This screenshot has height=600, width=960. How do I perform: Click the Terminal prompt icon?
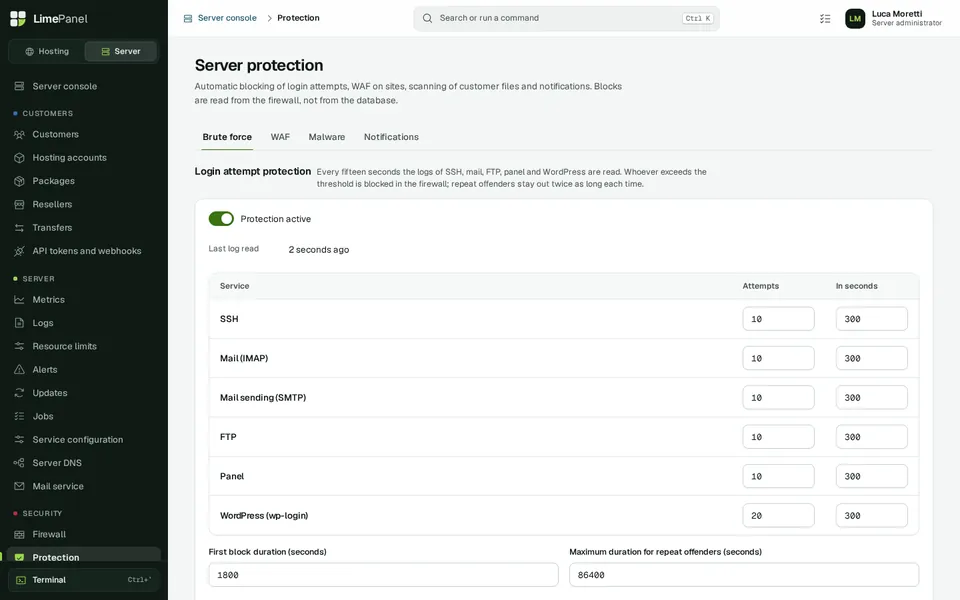[x=21, y=580]
